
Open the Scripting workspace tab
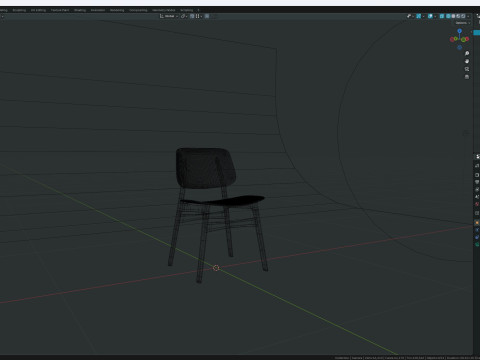click(x=187, y=10)
